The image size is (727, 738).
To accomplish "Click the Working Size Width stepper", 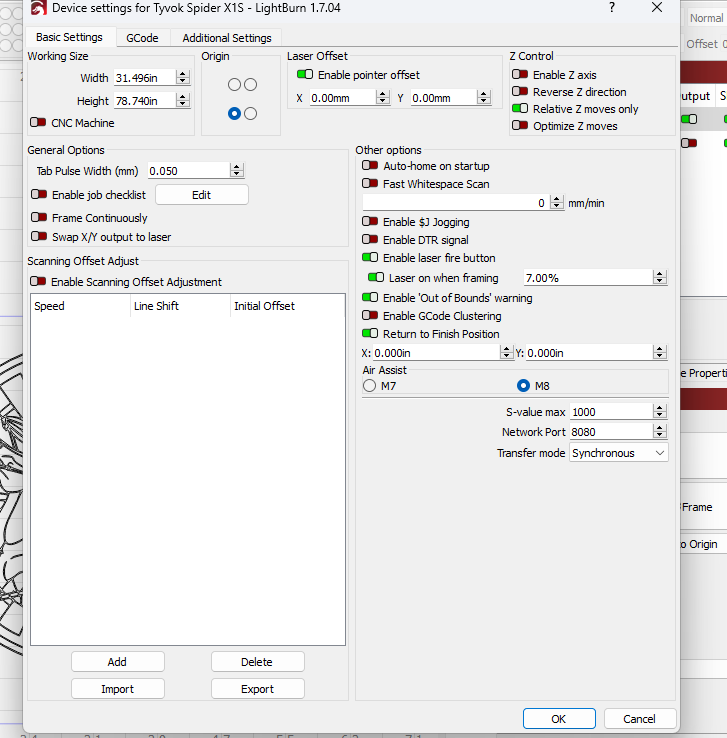I will [183, 77].
